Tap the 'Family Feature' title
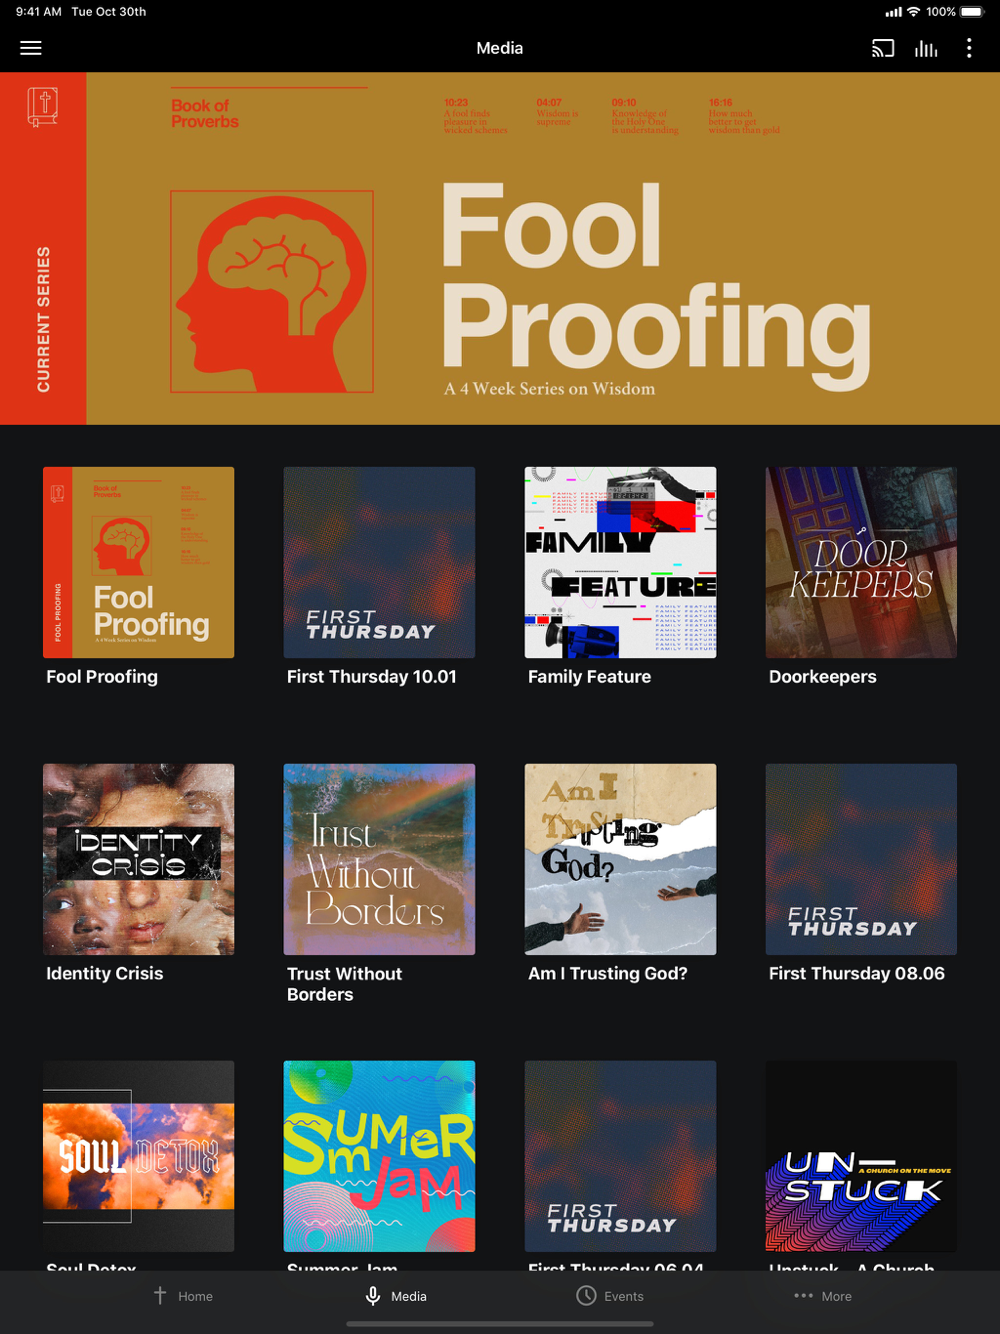Viewport: 1000px width, 1334px height. tap(589, 677)
